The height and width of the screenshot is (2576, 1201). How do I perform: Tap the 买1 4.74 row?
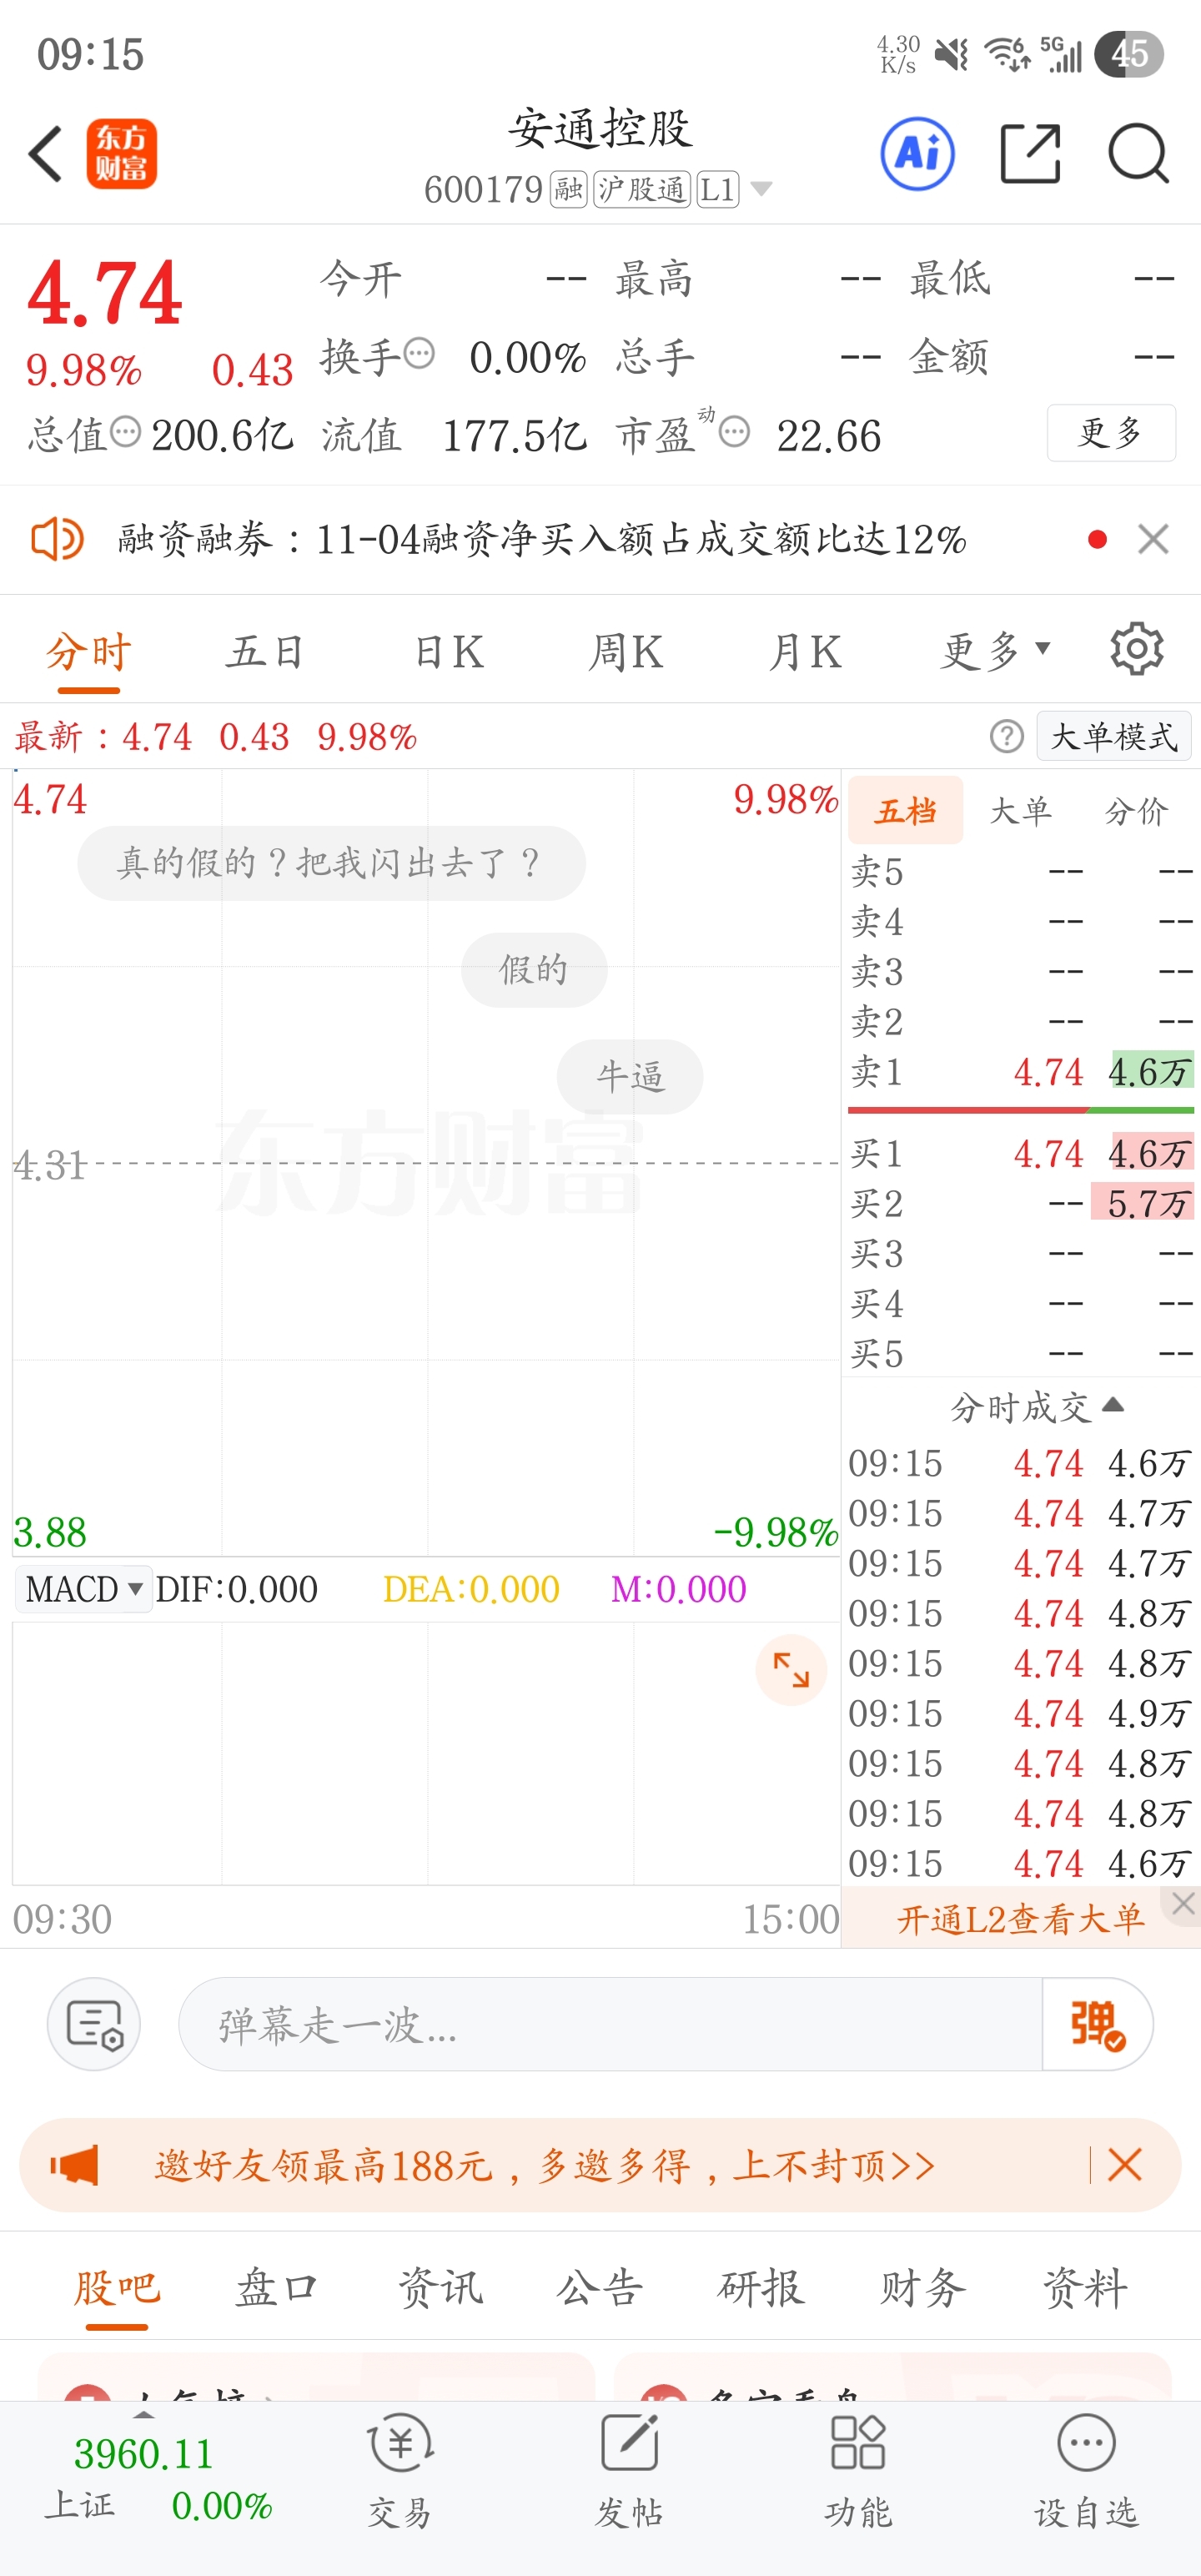tap(1021, 1154)
